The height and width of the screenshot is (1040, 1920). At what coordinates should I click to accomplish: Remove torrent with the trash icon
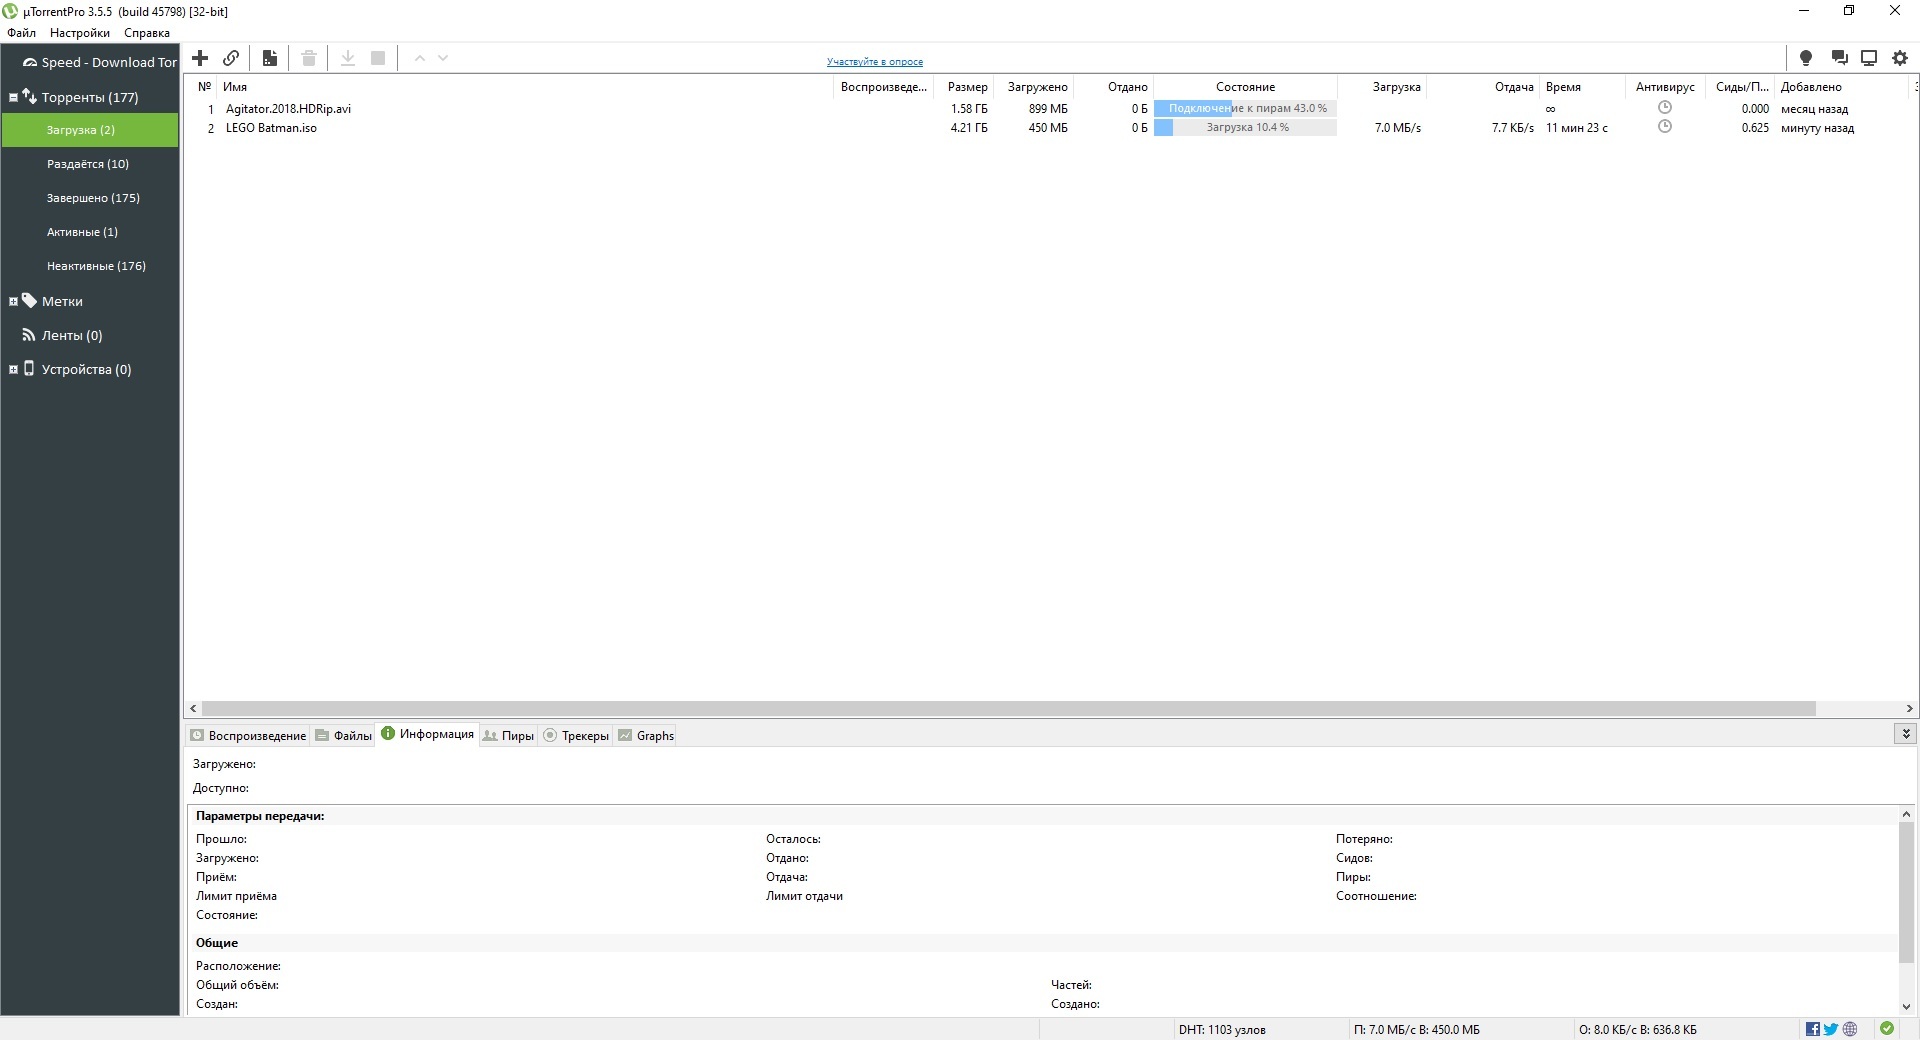[x=309, y=58]
